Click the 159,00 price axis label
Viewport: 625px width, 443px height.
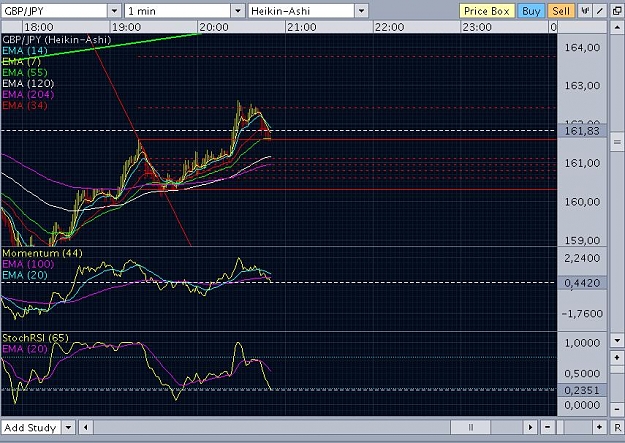(x=582, y=240)
